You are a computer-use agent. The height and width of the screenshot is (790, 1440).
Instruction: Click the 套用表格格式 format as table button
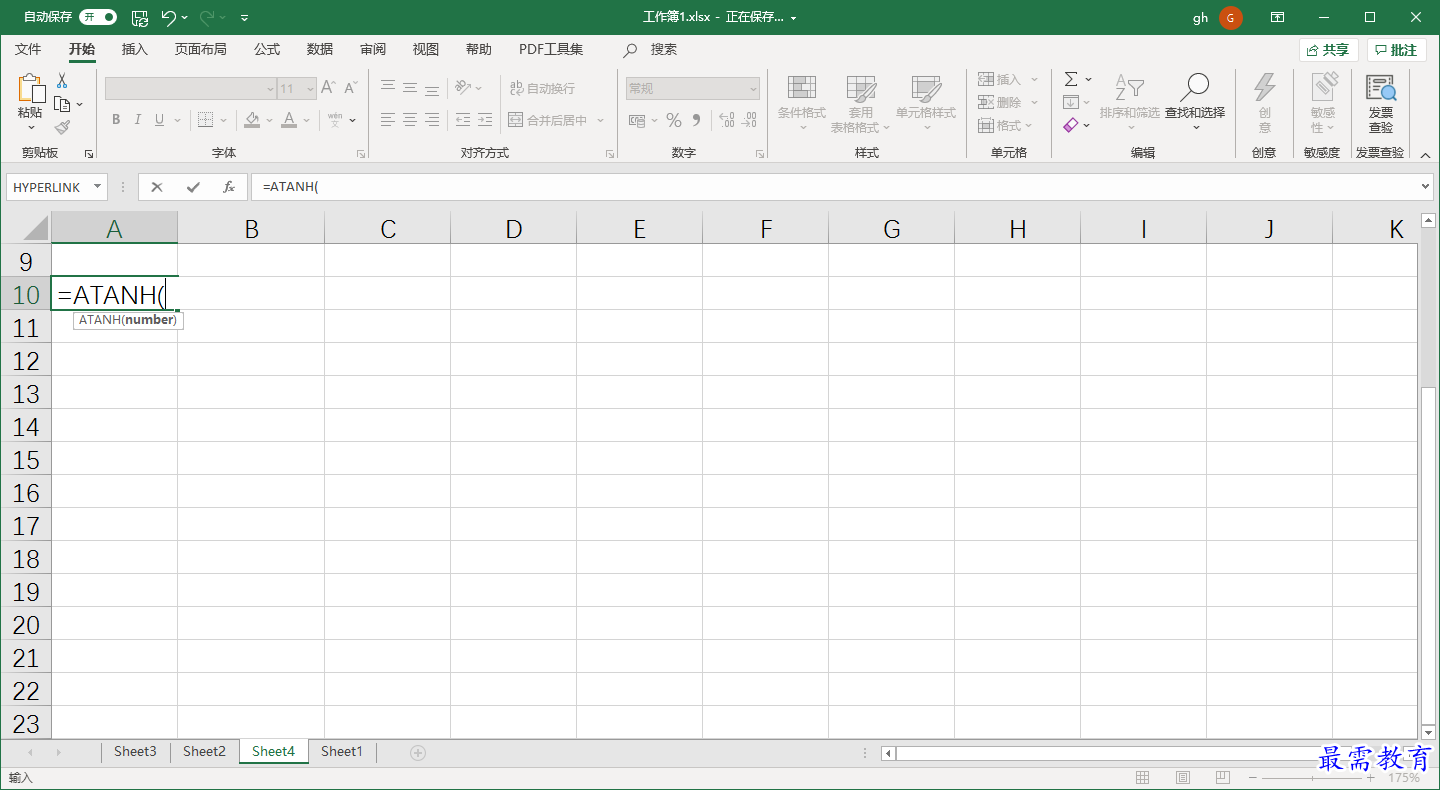pos(860,105)
